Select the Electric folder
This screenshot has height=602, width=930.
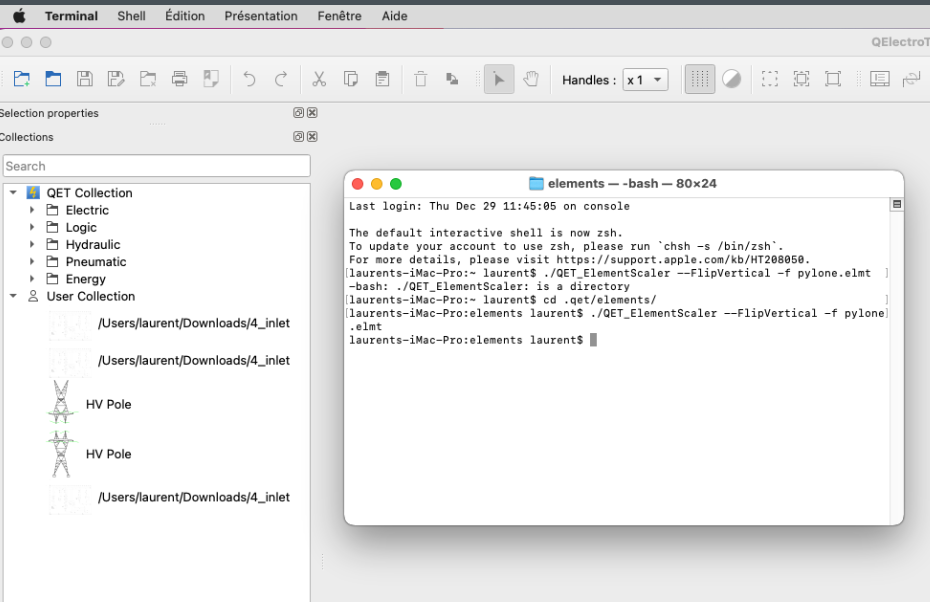(87, 210)
